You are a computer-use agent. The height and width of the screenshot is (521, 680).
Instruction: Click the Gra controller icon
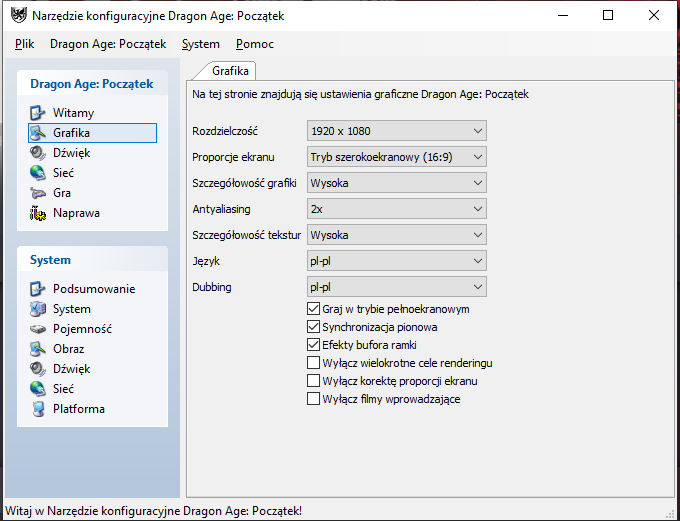click(38, 193)
